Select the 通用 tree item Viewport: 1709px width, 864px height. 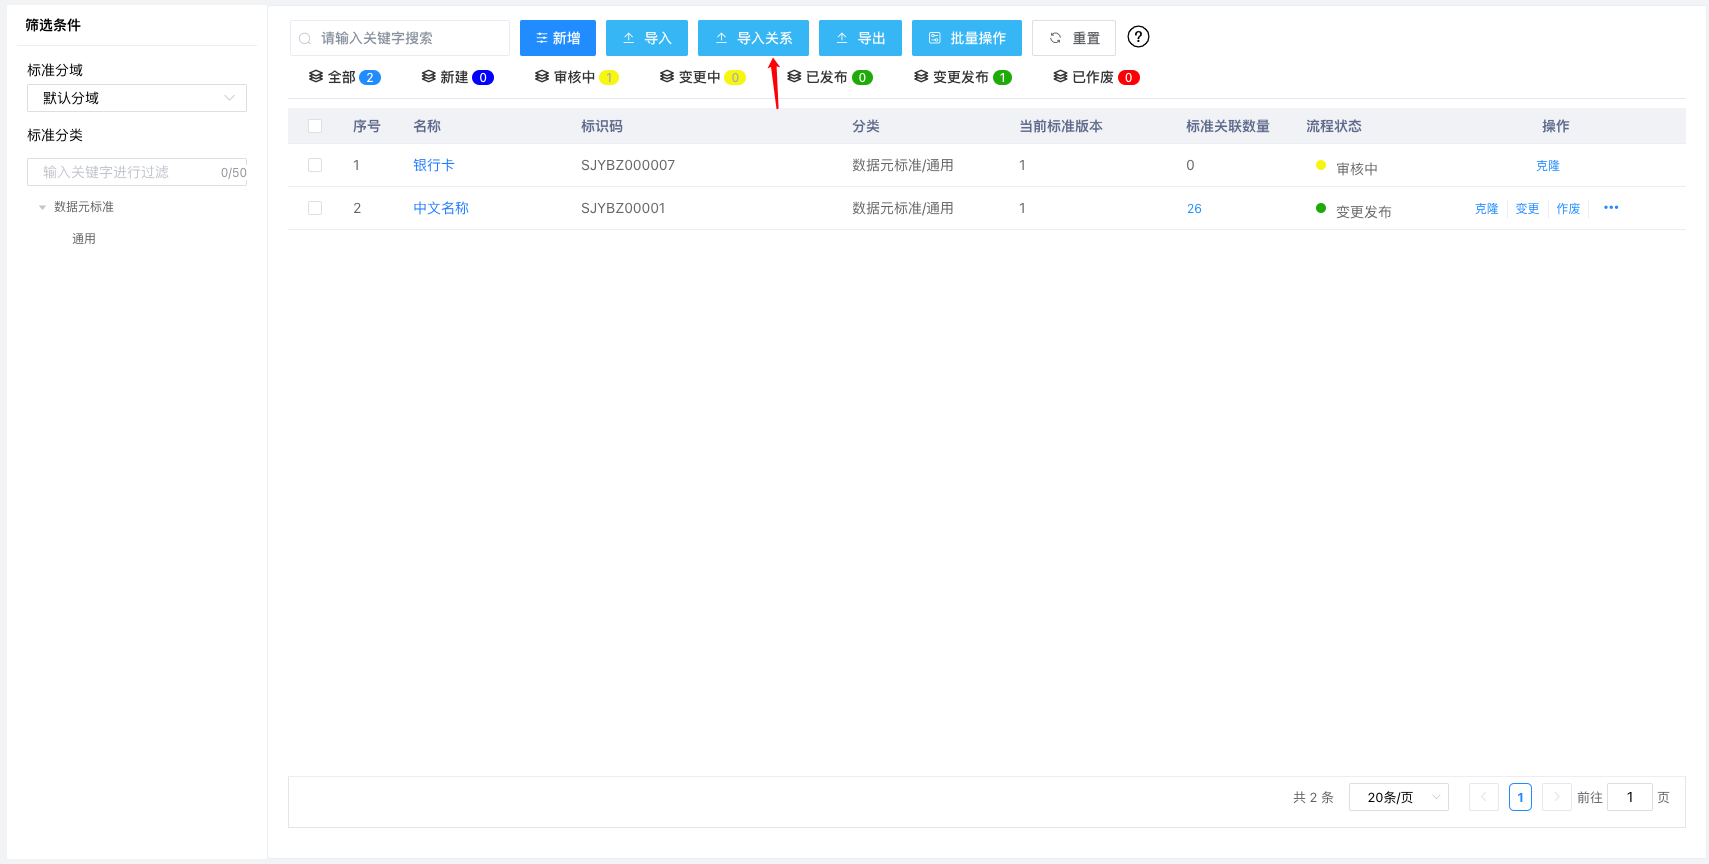tap(84, 239)
